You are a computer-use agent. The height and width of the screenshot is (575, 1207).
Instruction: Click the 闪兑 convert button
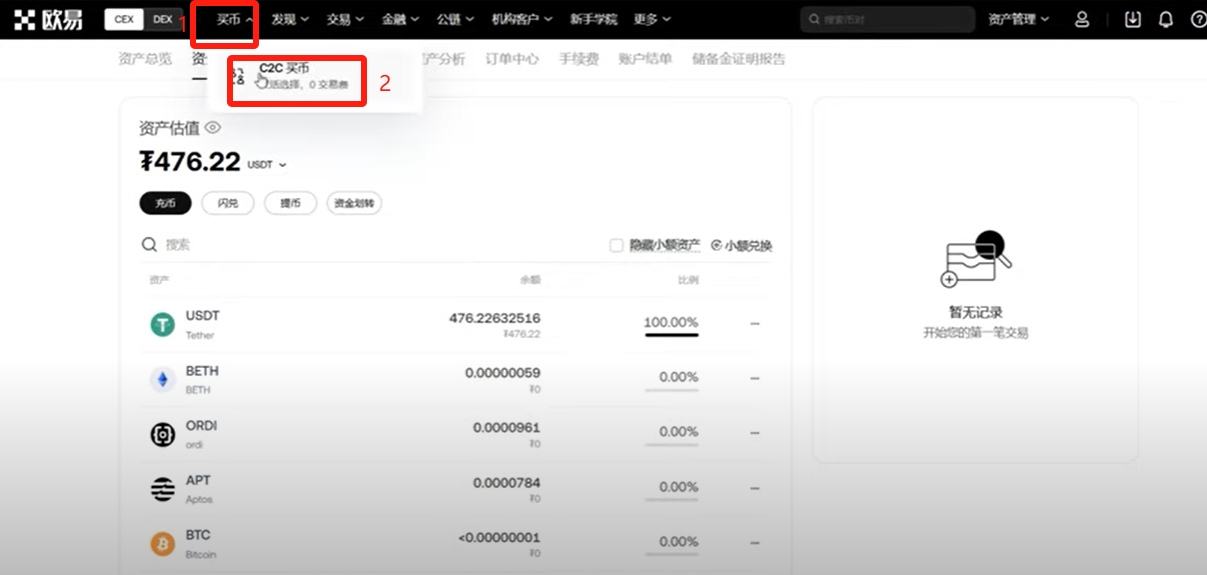pyautogui.click(x=227, y=203)
